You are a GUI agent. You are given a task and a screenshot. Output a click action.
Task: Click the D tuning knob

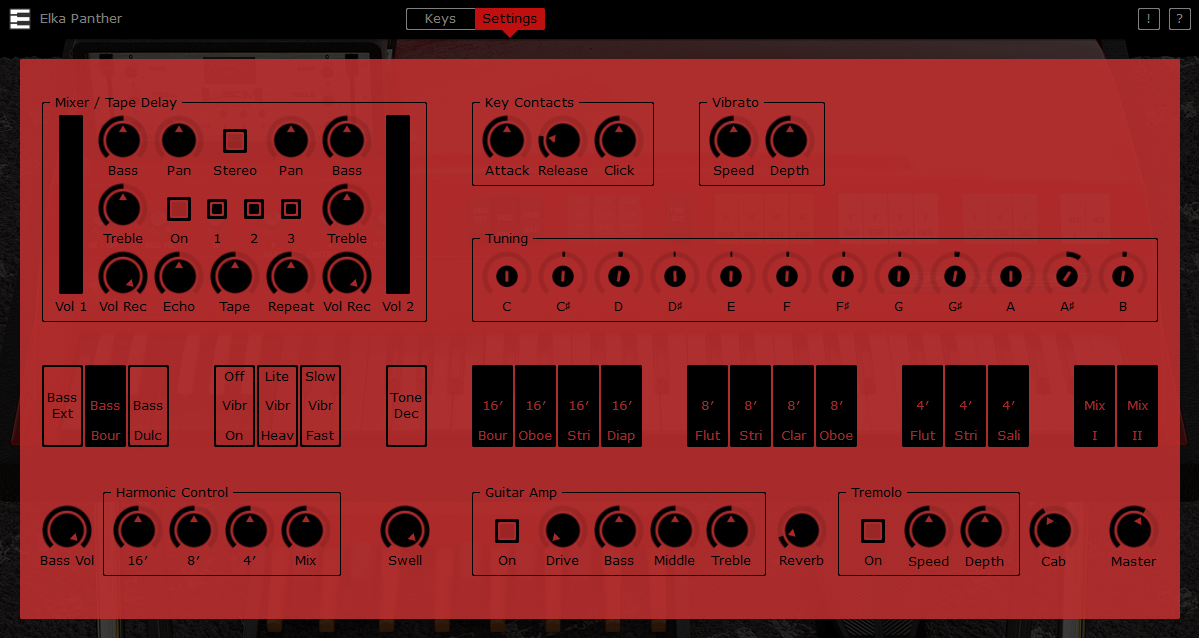point(619,276)
